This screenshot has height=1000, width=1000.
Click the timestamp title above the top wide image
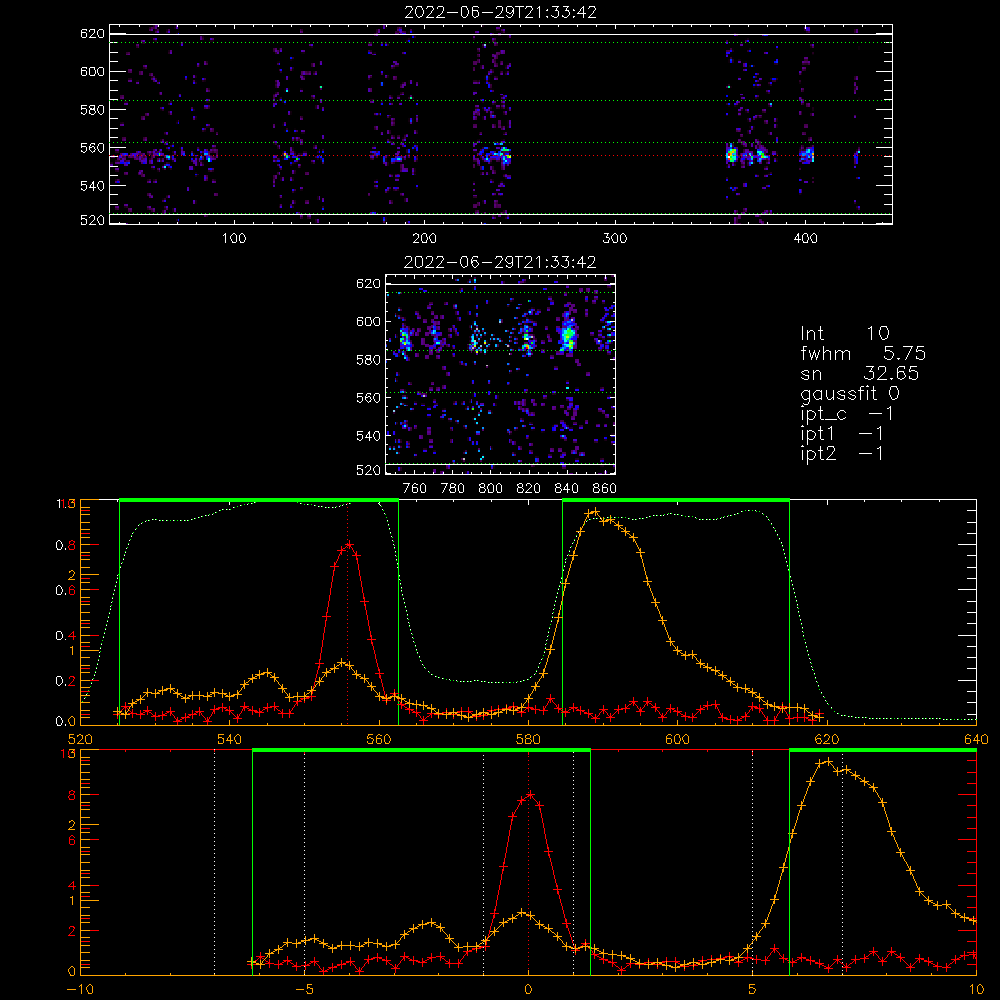[500, 12]
